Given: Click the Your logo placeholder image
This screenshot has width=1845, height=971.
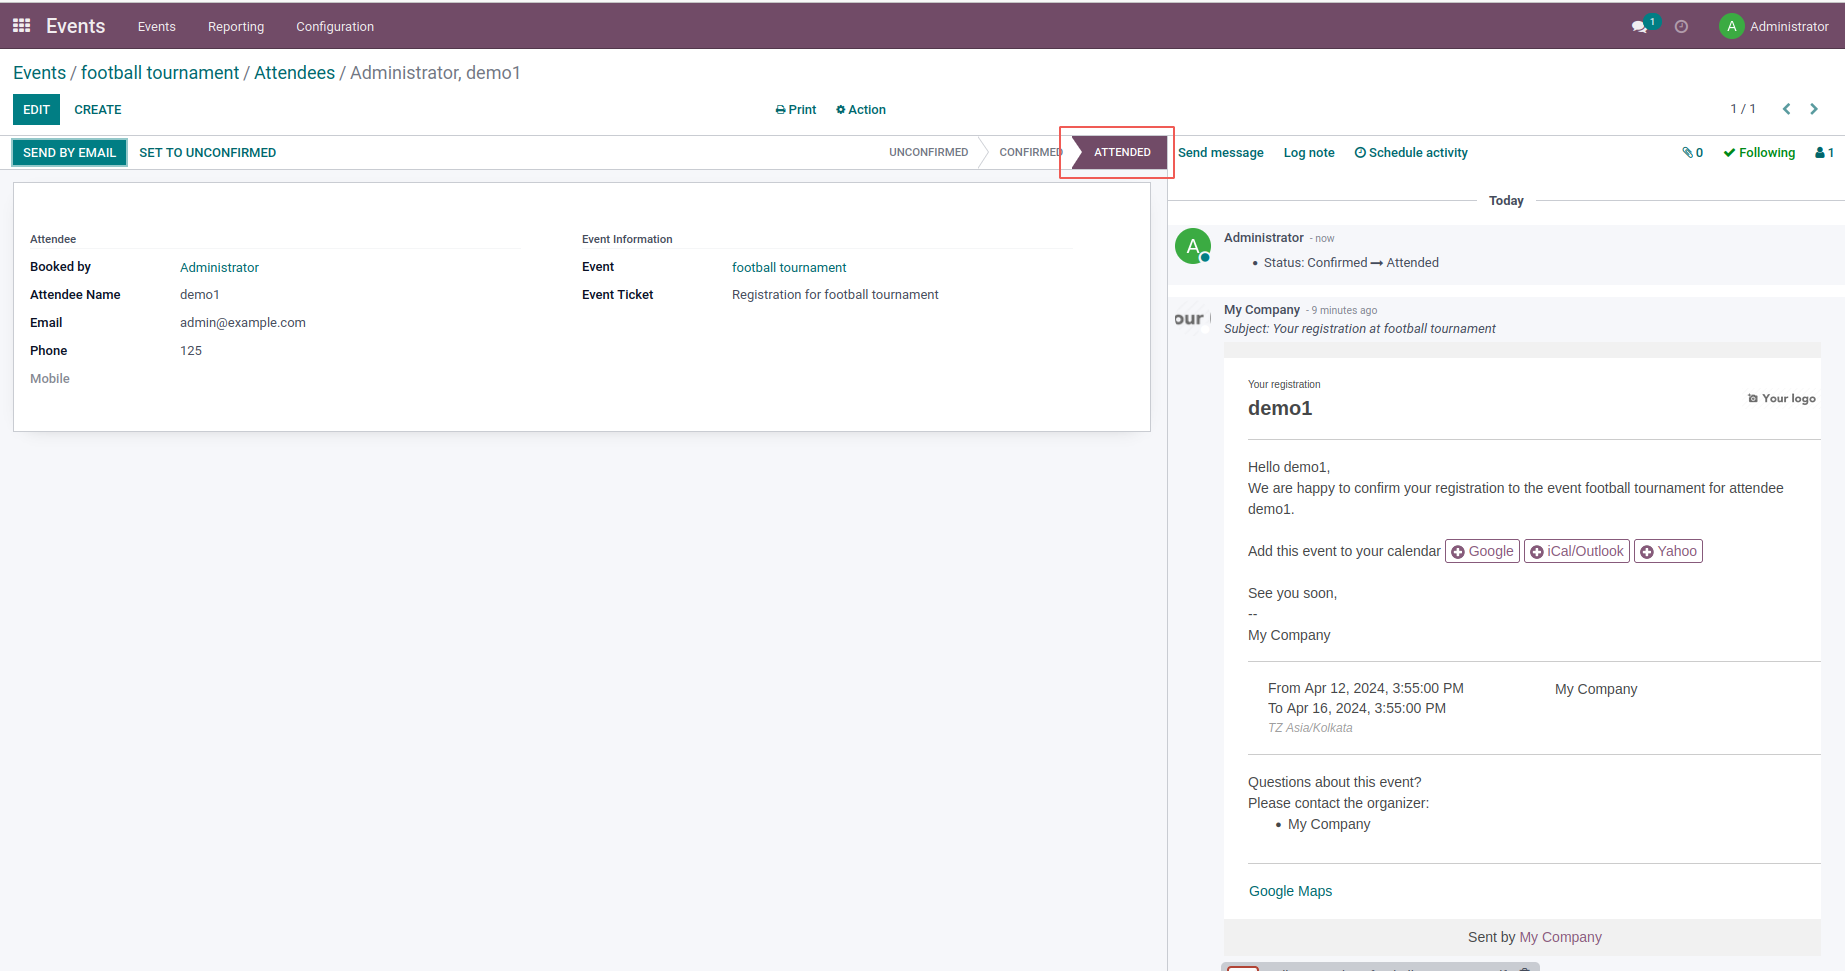Looking at the screenshot, I should click(1781, 398).
